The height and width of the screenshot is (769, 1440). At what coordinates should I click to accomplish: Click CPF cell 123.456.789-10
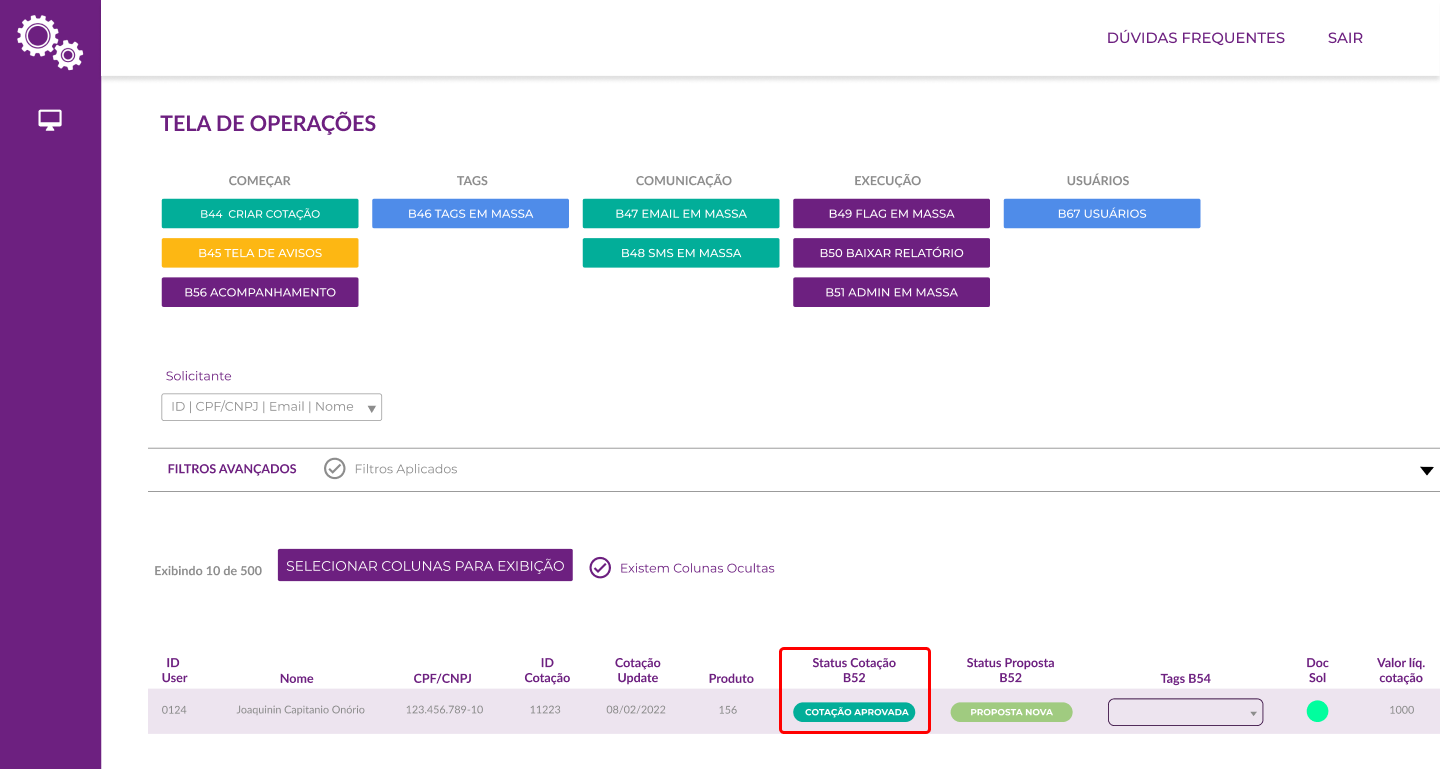(x=444, y=710)
